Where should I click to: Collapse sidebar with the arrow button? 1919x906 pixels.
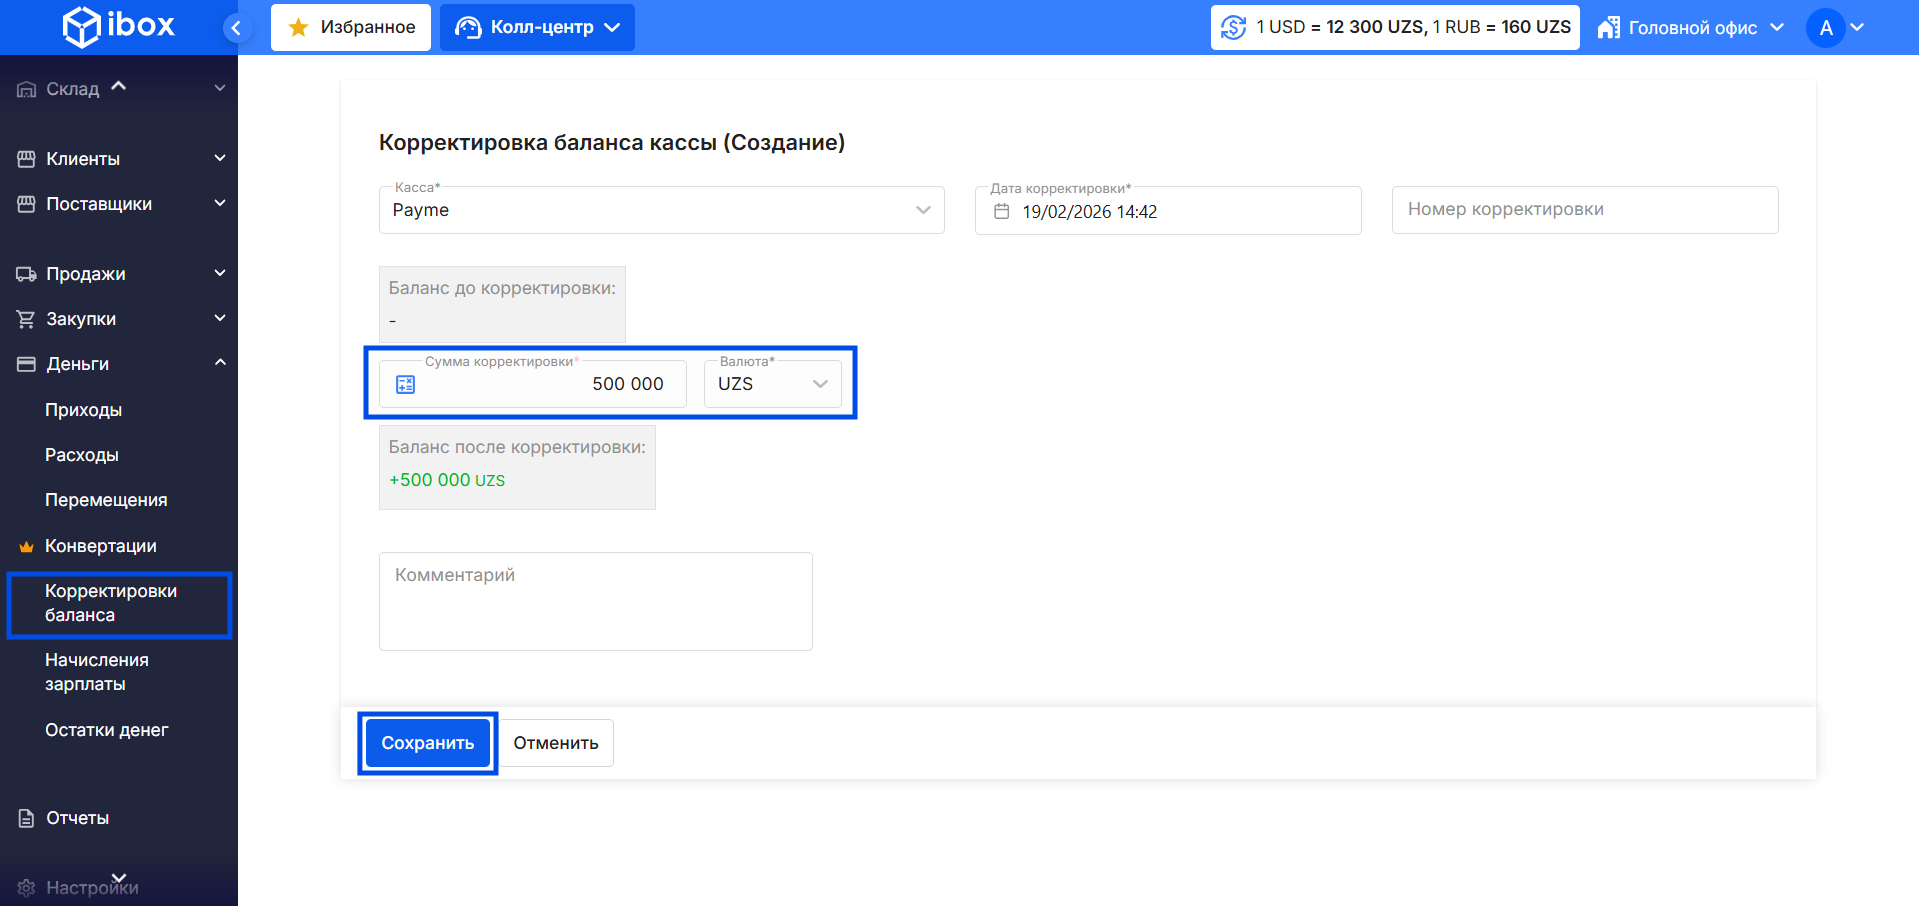[x=236, y=28]
